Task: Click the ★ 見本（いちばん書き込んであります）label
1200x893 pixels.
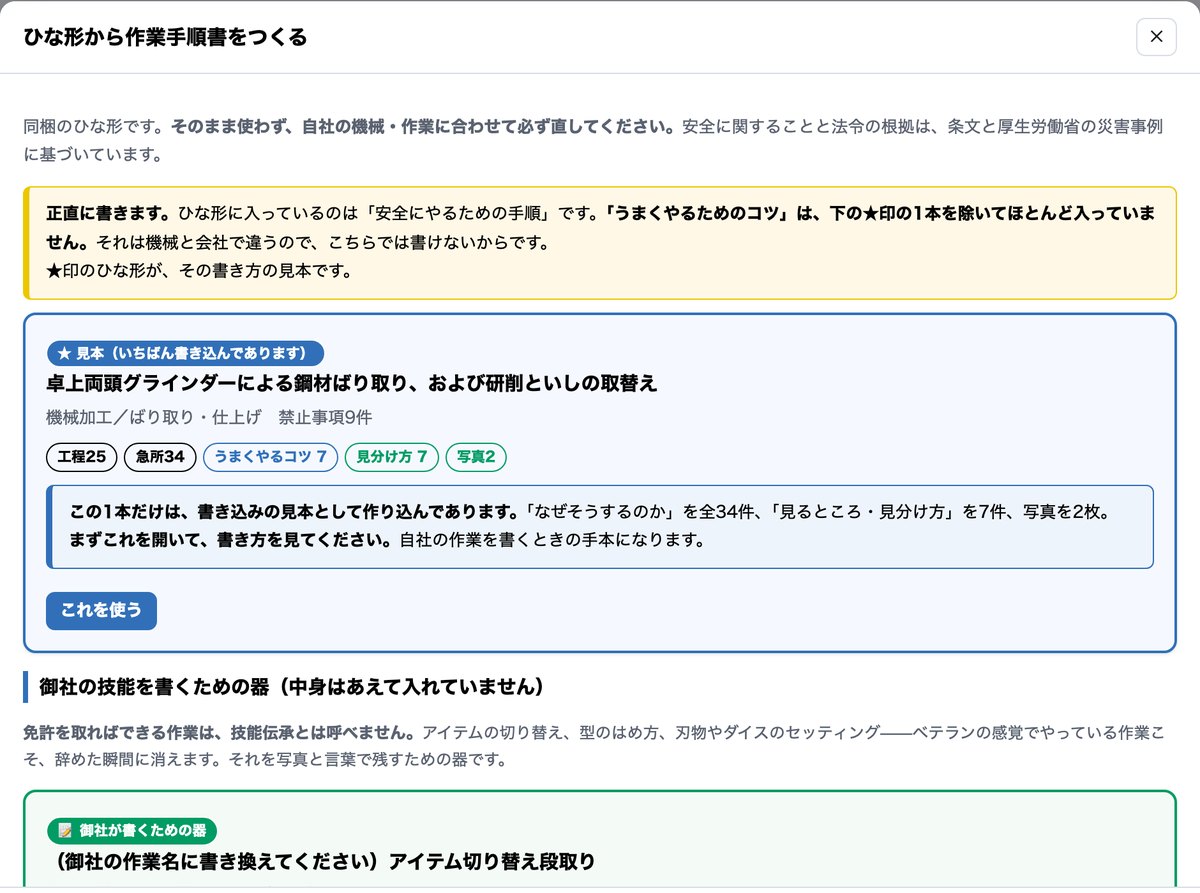Action: point(185,353)
